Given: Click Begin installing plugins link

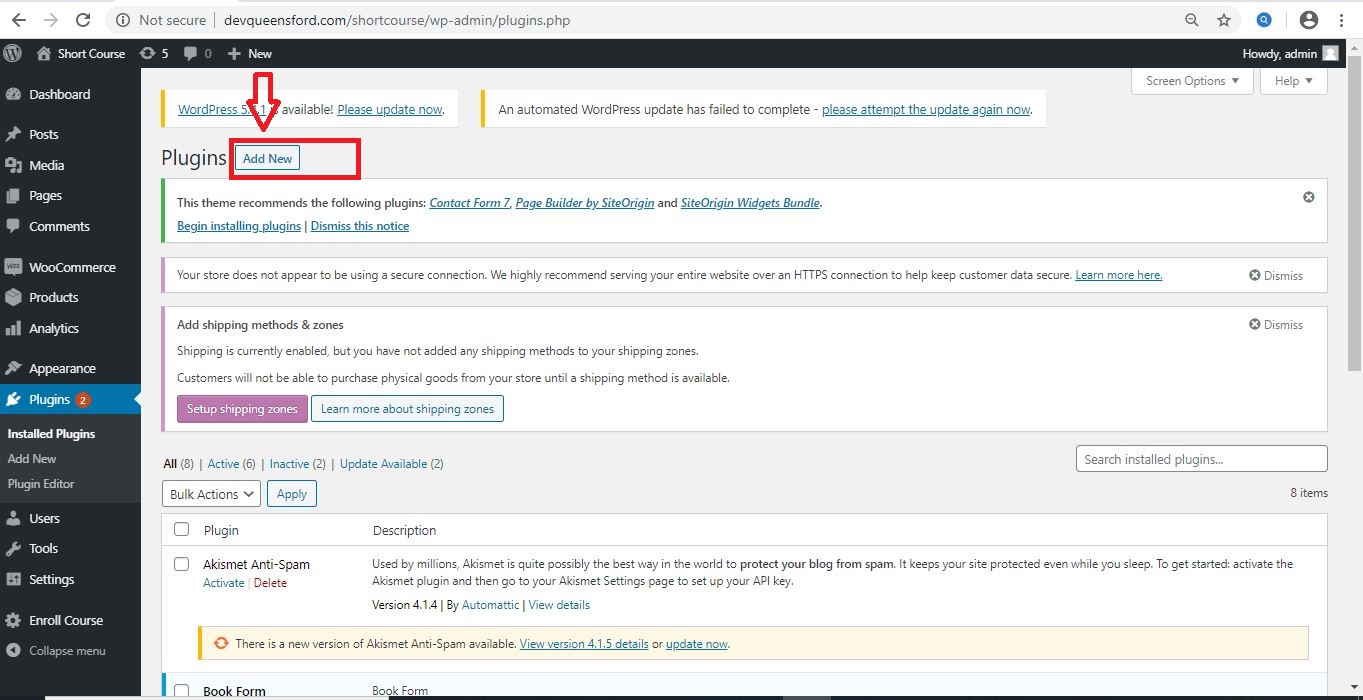Looking at the screenshot, I should click(x=239, y=226).
